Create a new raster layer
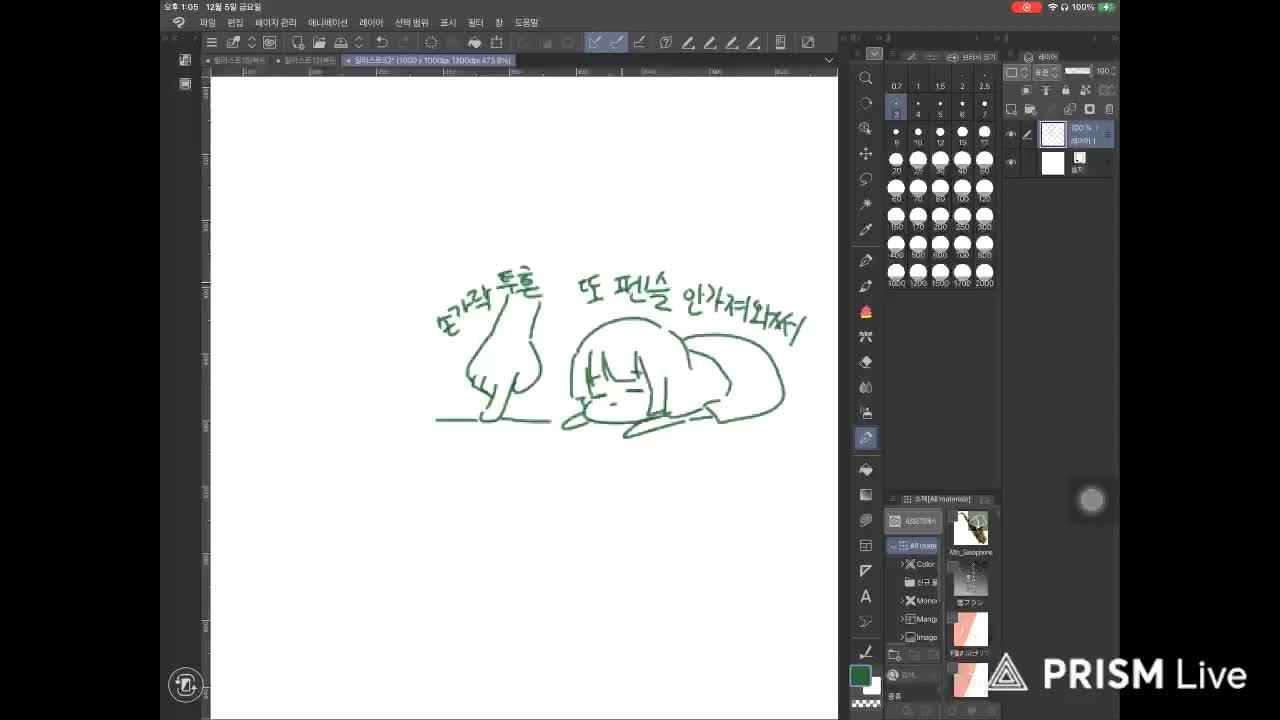1280x720 pixels. point(1009,109)
